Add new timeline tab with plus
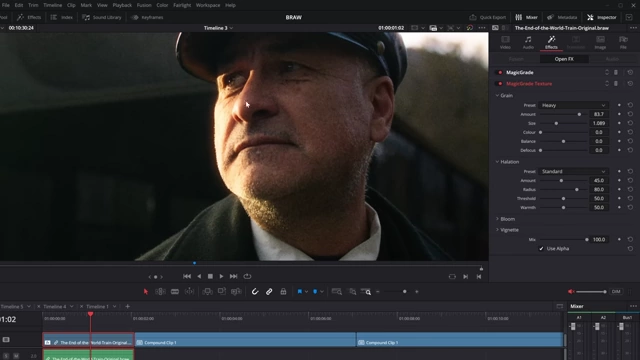This screenshot has height=360, width=640. click(127, 307)
